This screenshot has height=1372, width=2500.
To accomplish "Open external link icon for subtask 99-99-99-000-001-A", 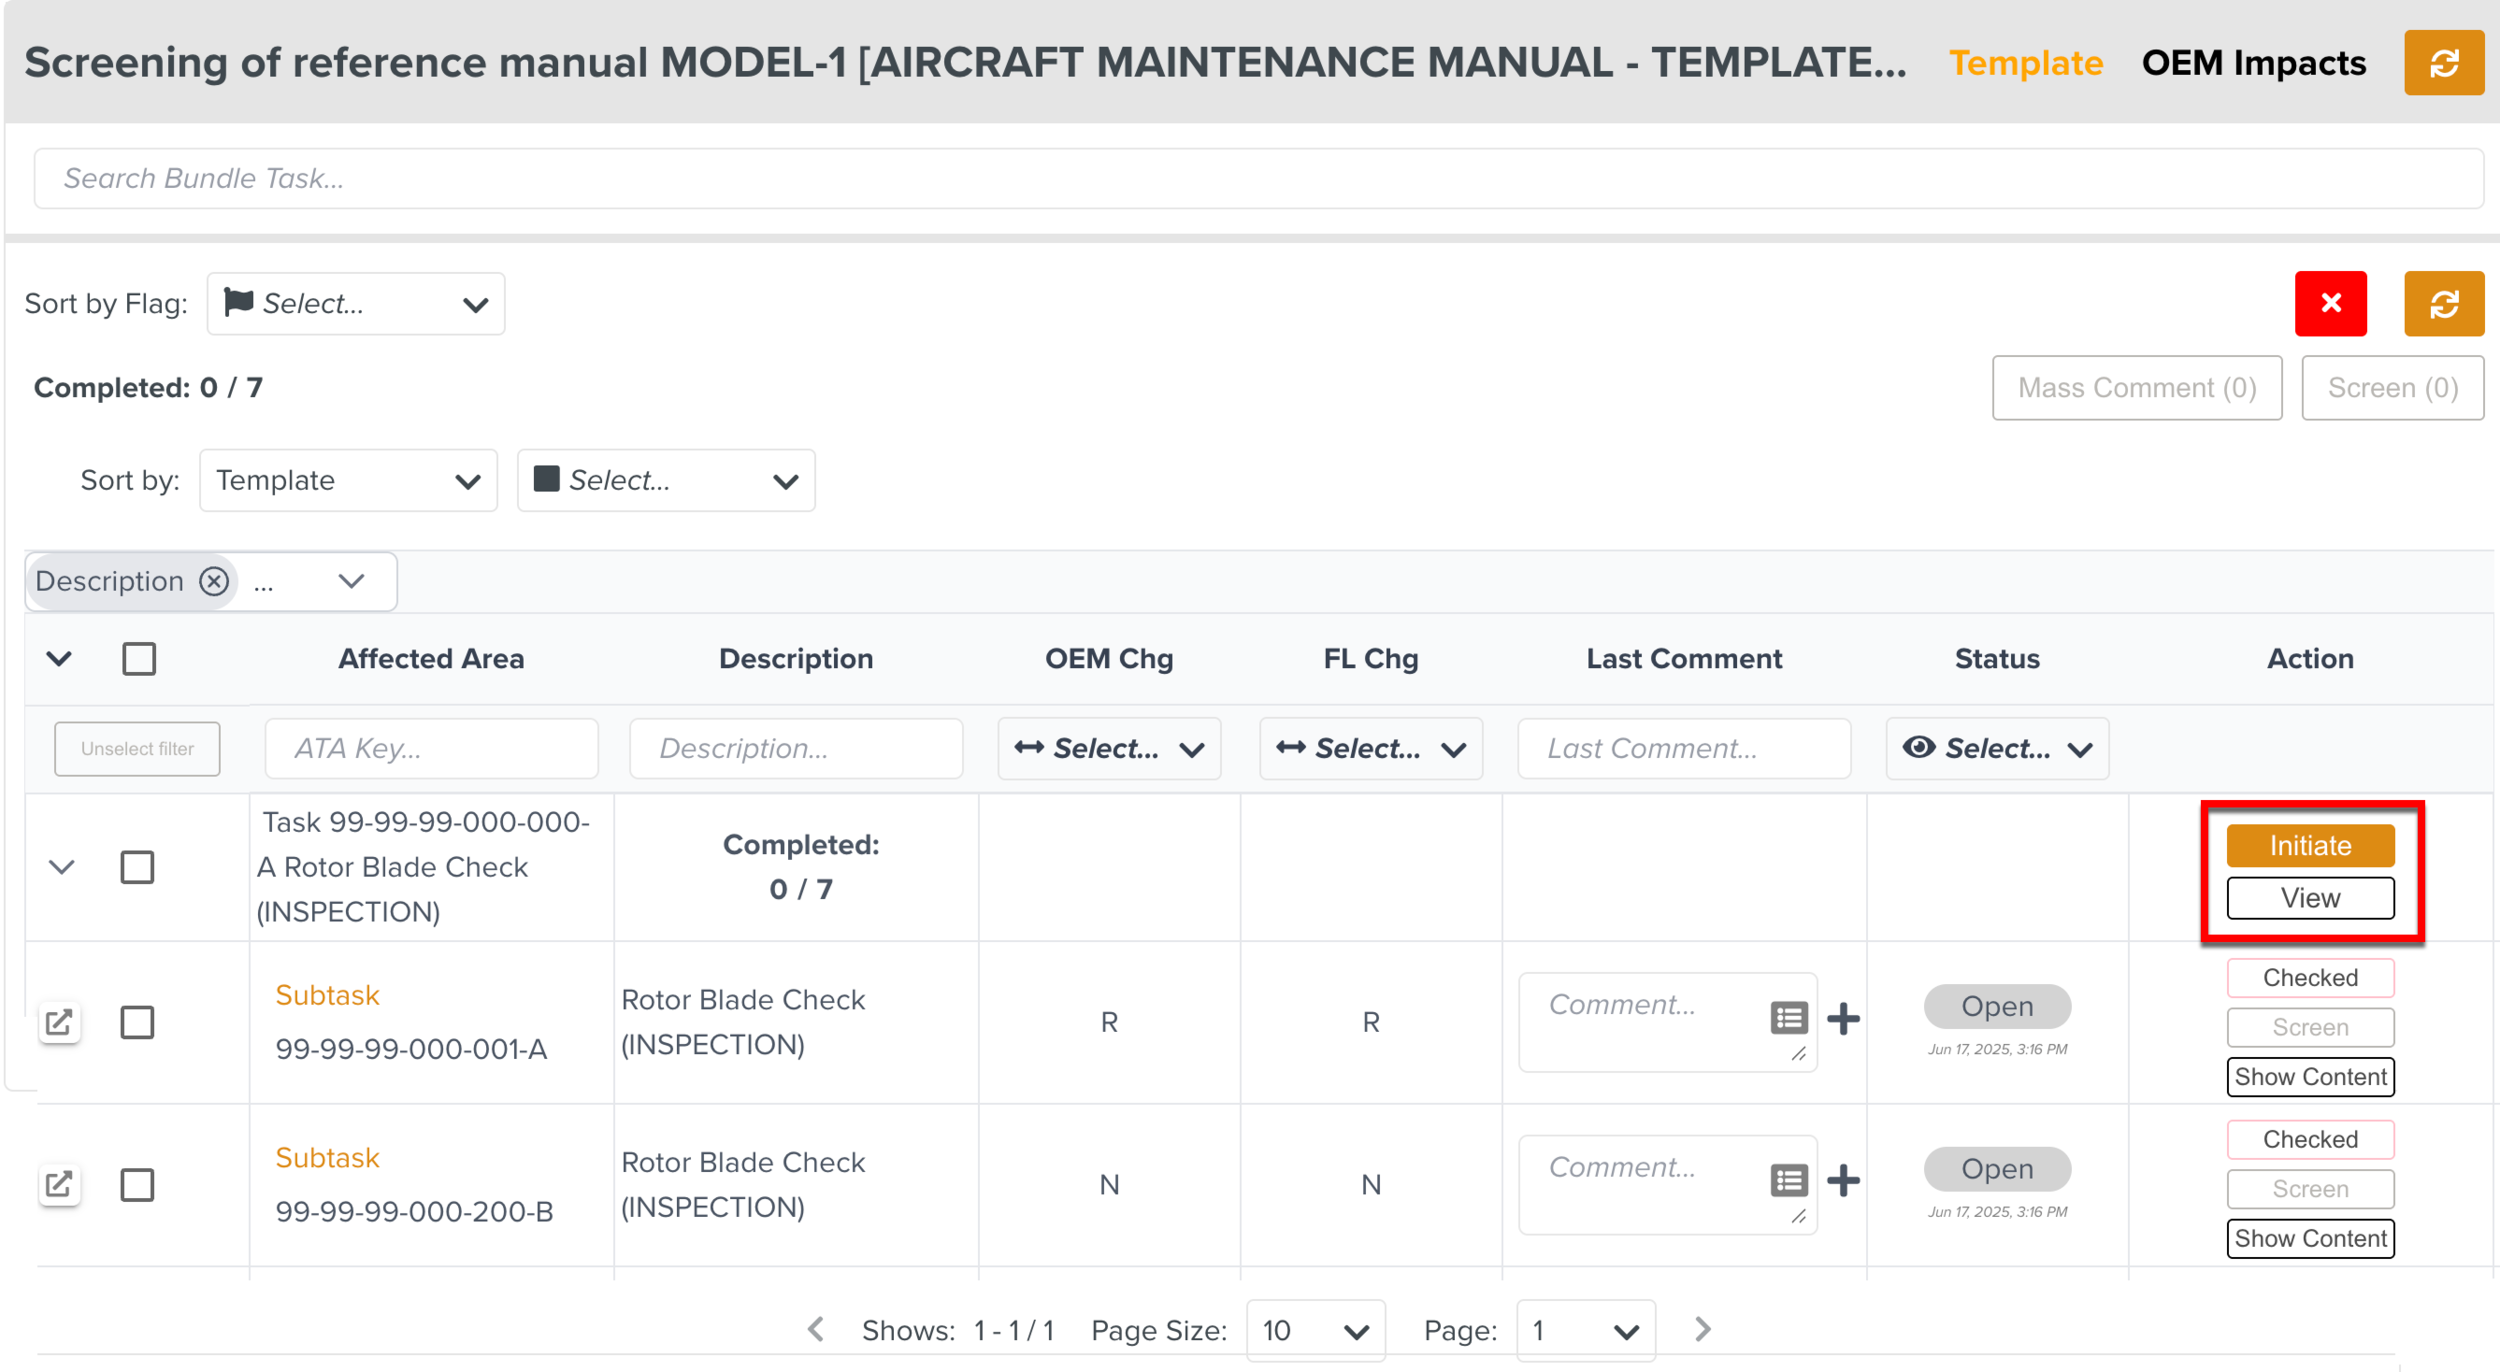I will click(59, 1022).
